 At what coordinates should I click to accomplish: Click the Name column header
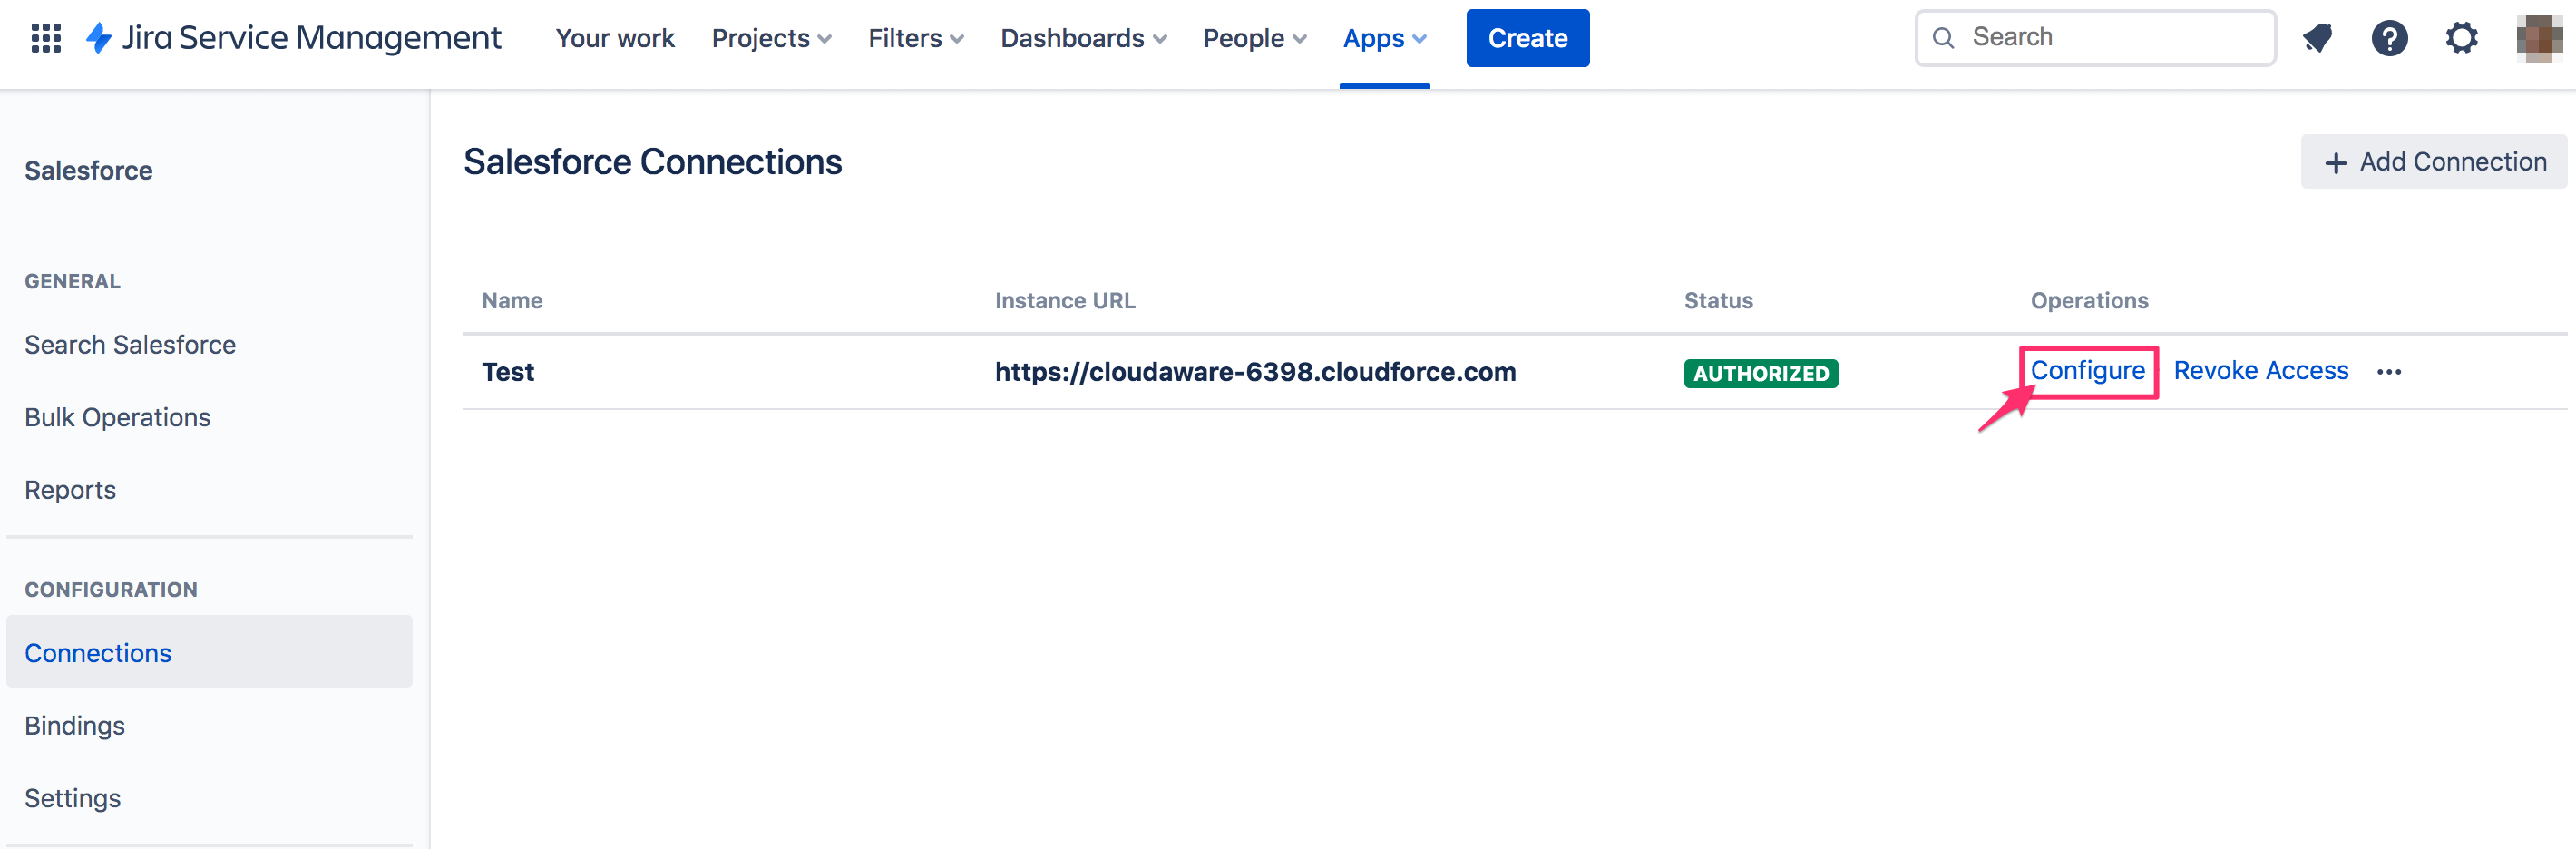512,301
